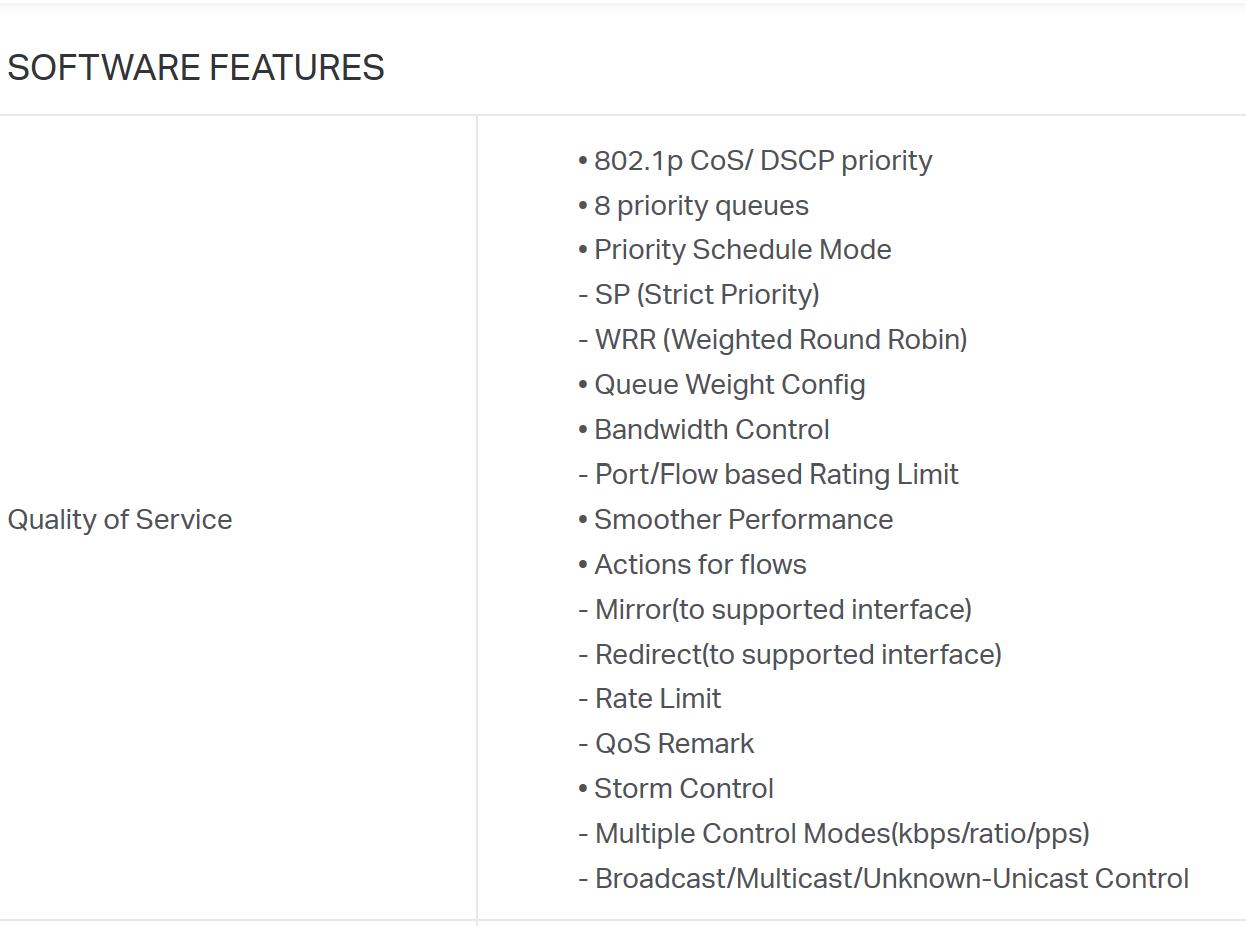Image resolution: width=1246 pixels, height=926 pixels.
Task: Click the SOFTWARE FEATURES heading
Action: pyautogui.click(x=196, y=68)
